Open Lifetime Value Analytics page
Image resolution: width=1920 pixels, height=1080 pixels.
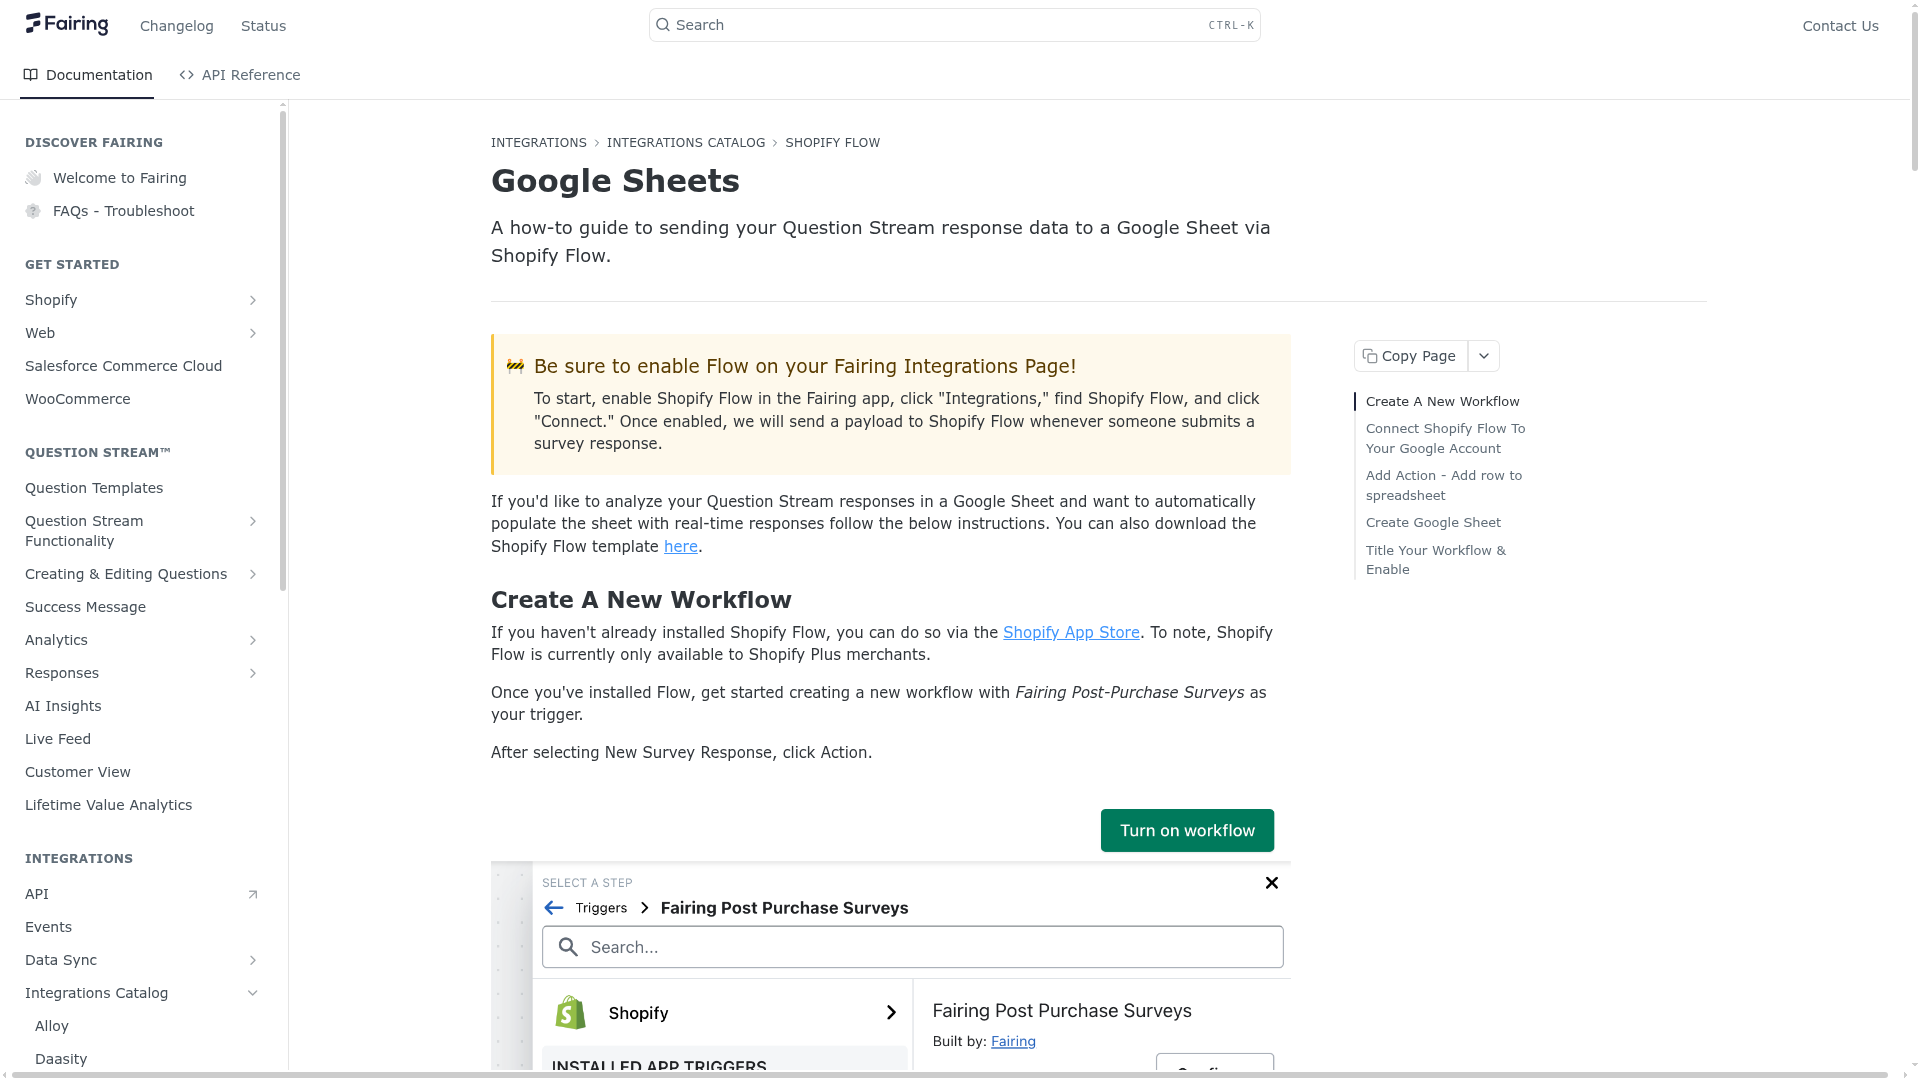[x=109, y=805]
